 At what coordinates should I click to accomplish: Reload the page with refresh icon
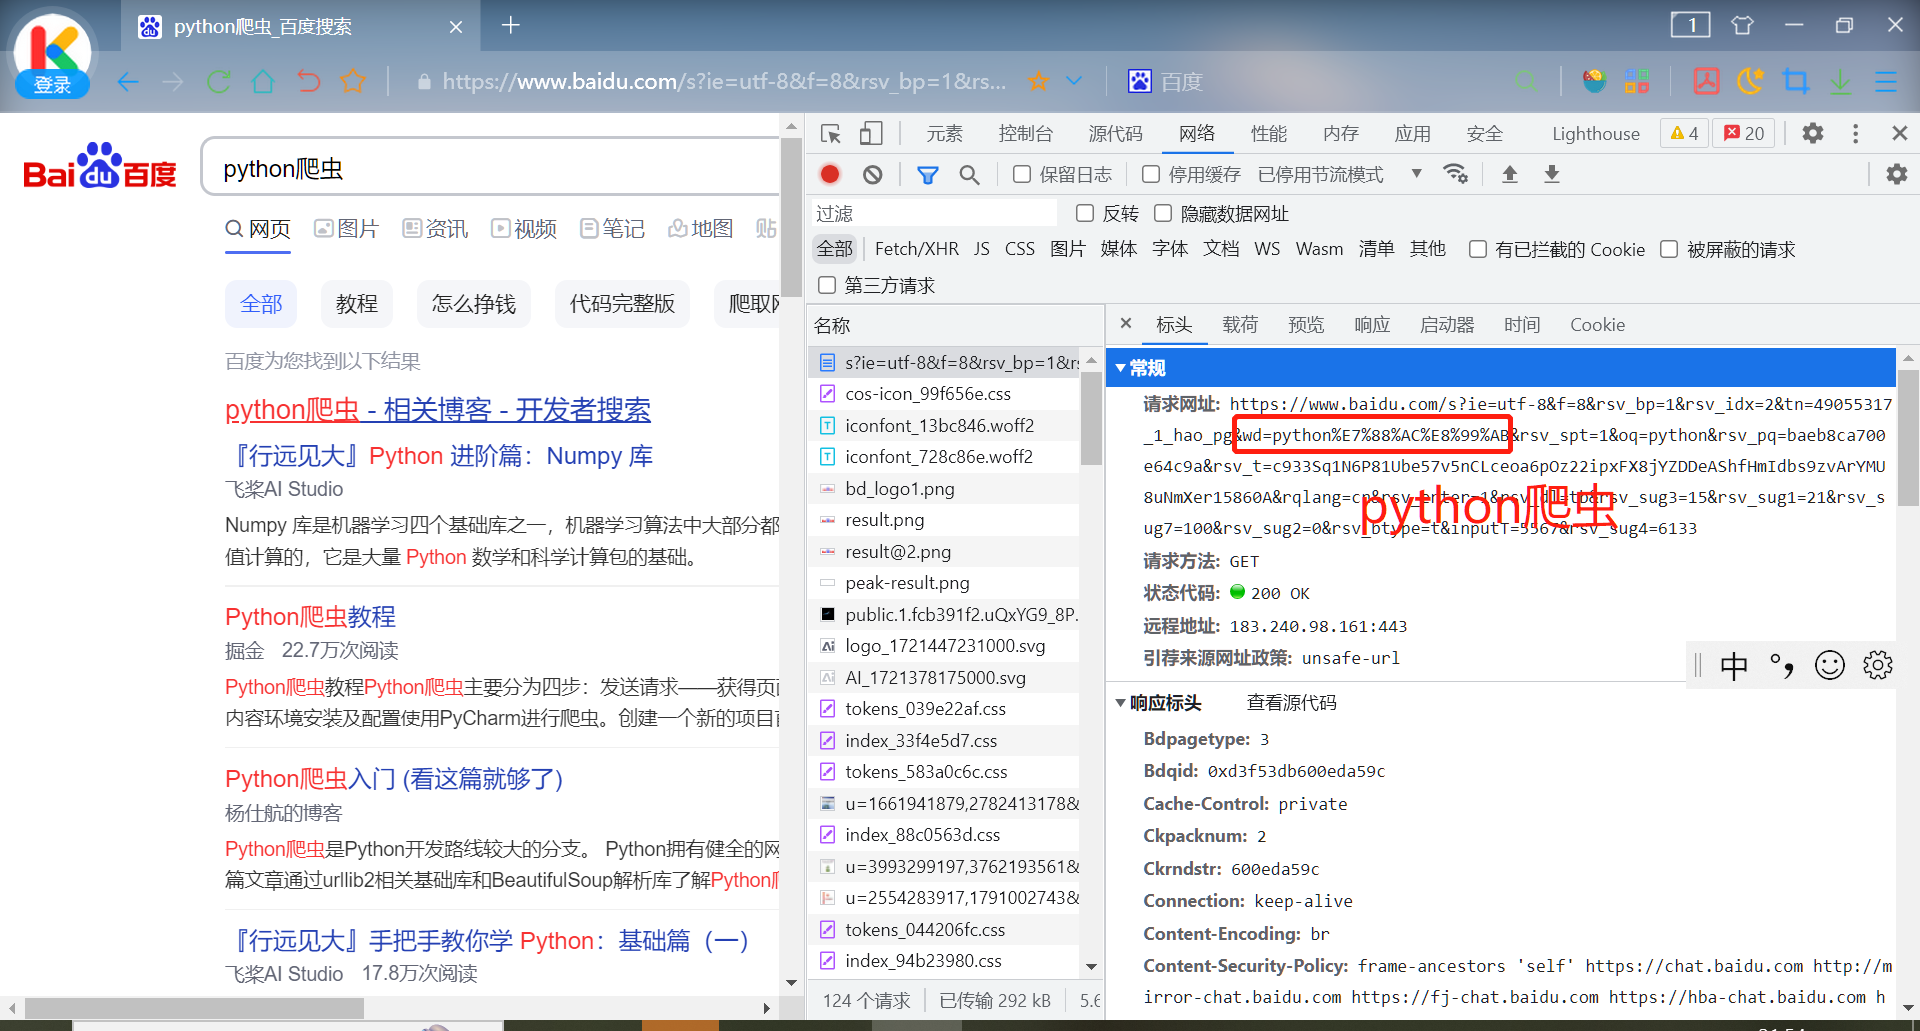[x=219, y=81]
